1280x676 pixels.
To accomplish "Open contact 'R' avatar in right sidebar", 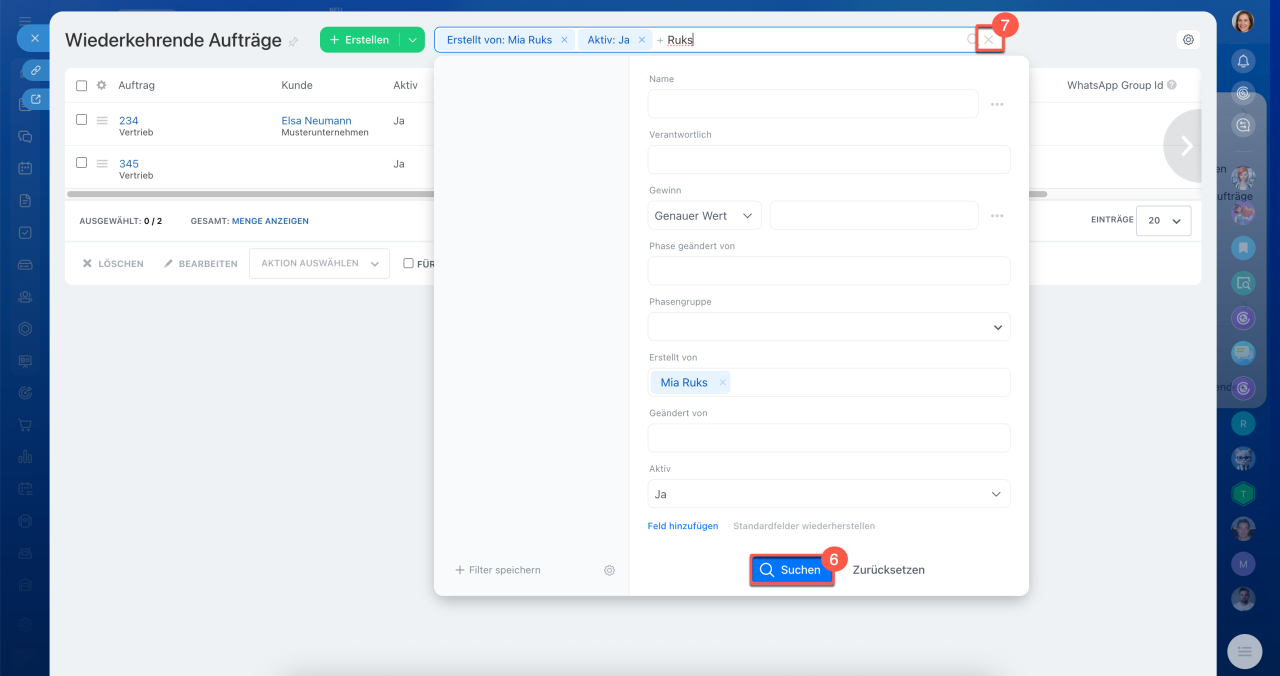I will coord(1243,424).
